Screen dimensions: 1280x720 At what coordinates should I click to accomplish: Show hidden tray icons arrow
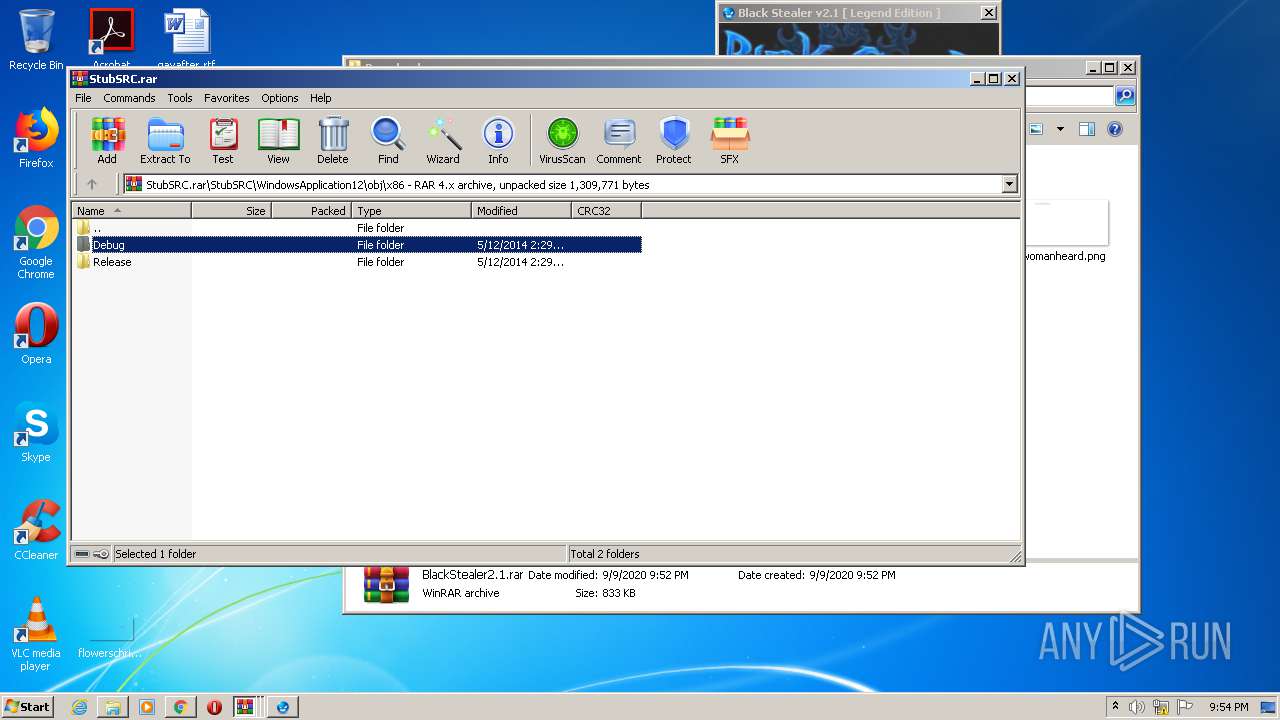coord(1115,707)
